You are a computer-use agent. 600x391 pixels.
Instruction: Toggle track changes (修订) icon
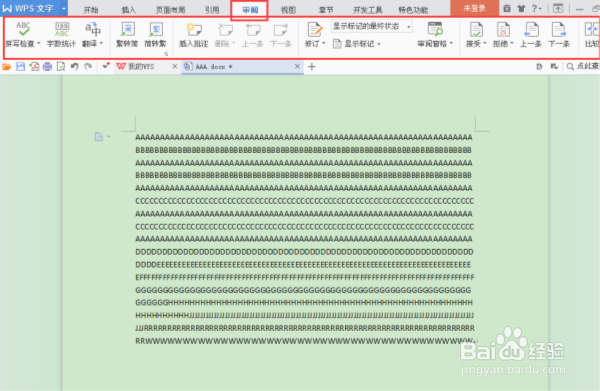[x=315, y=29]
